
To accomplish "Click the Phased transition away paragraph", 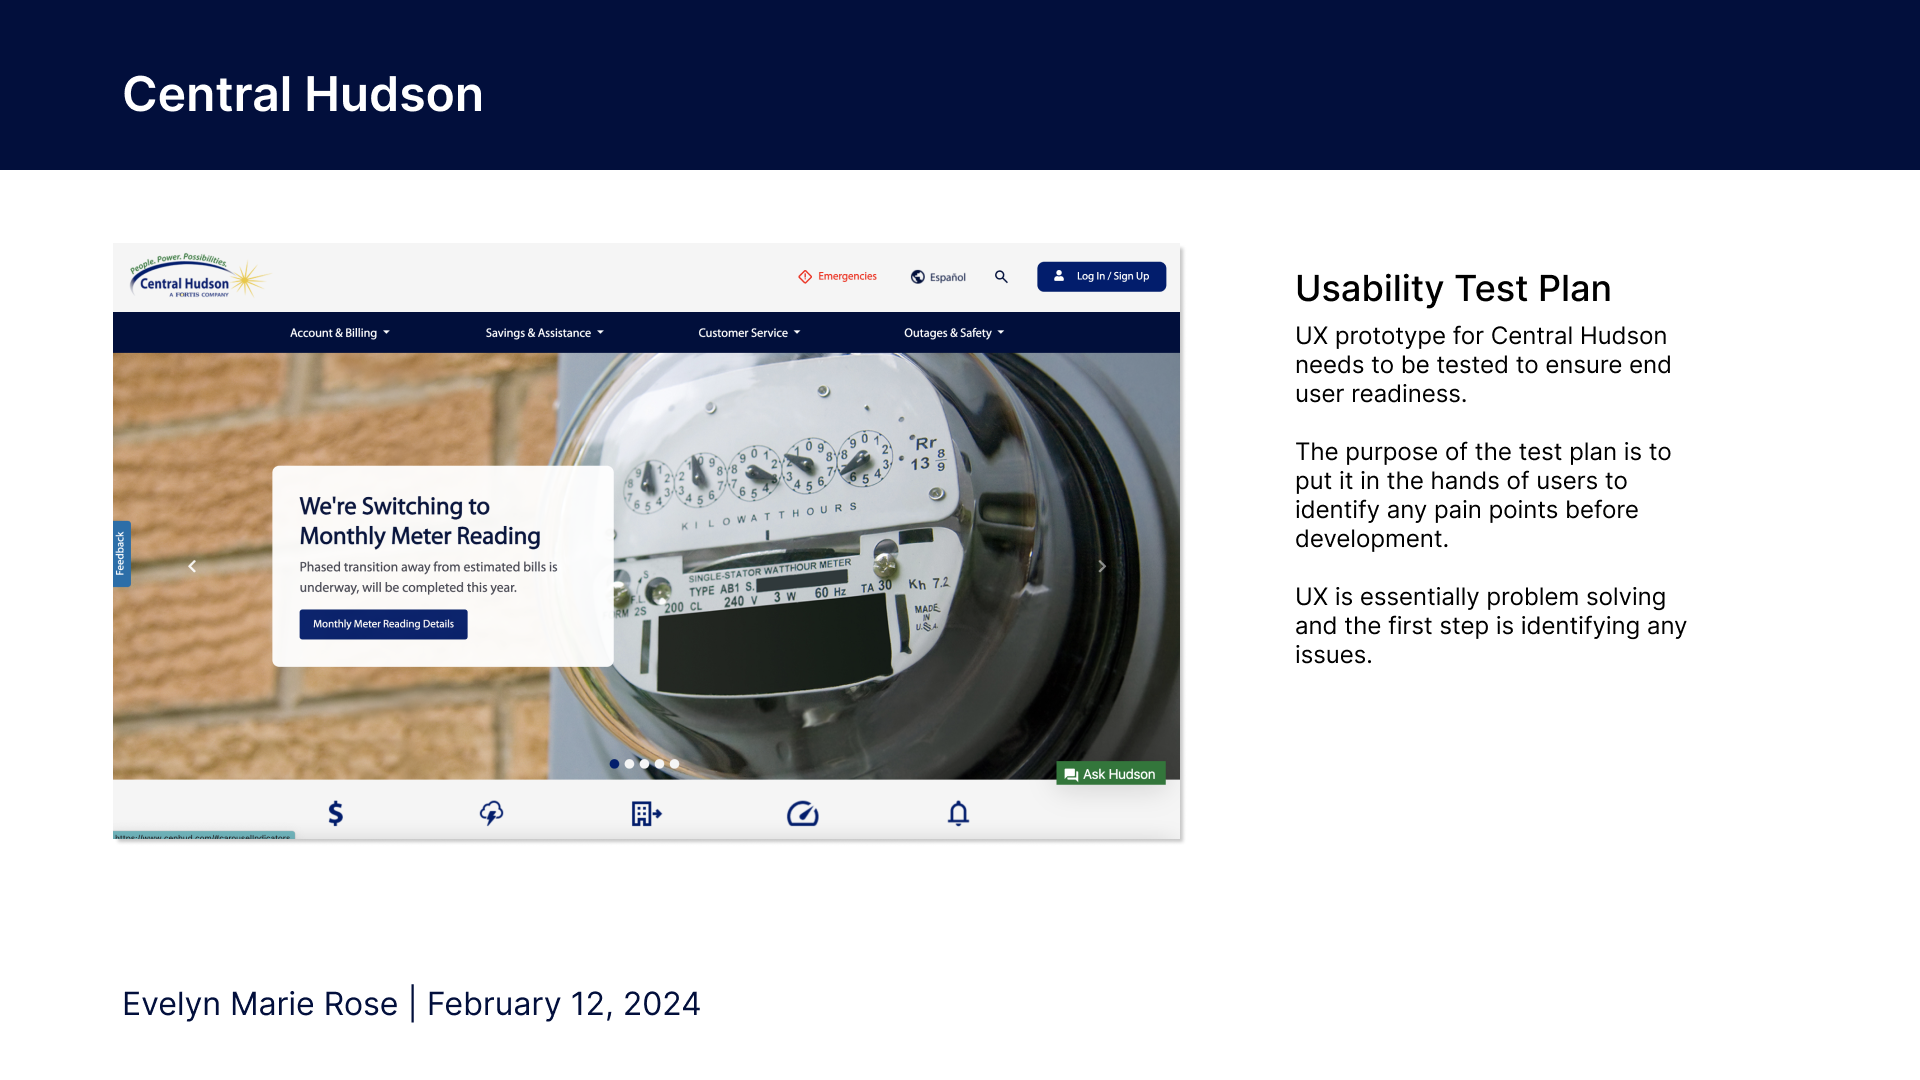I will 429,577.
